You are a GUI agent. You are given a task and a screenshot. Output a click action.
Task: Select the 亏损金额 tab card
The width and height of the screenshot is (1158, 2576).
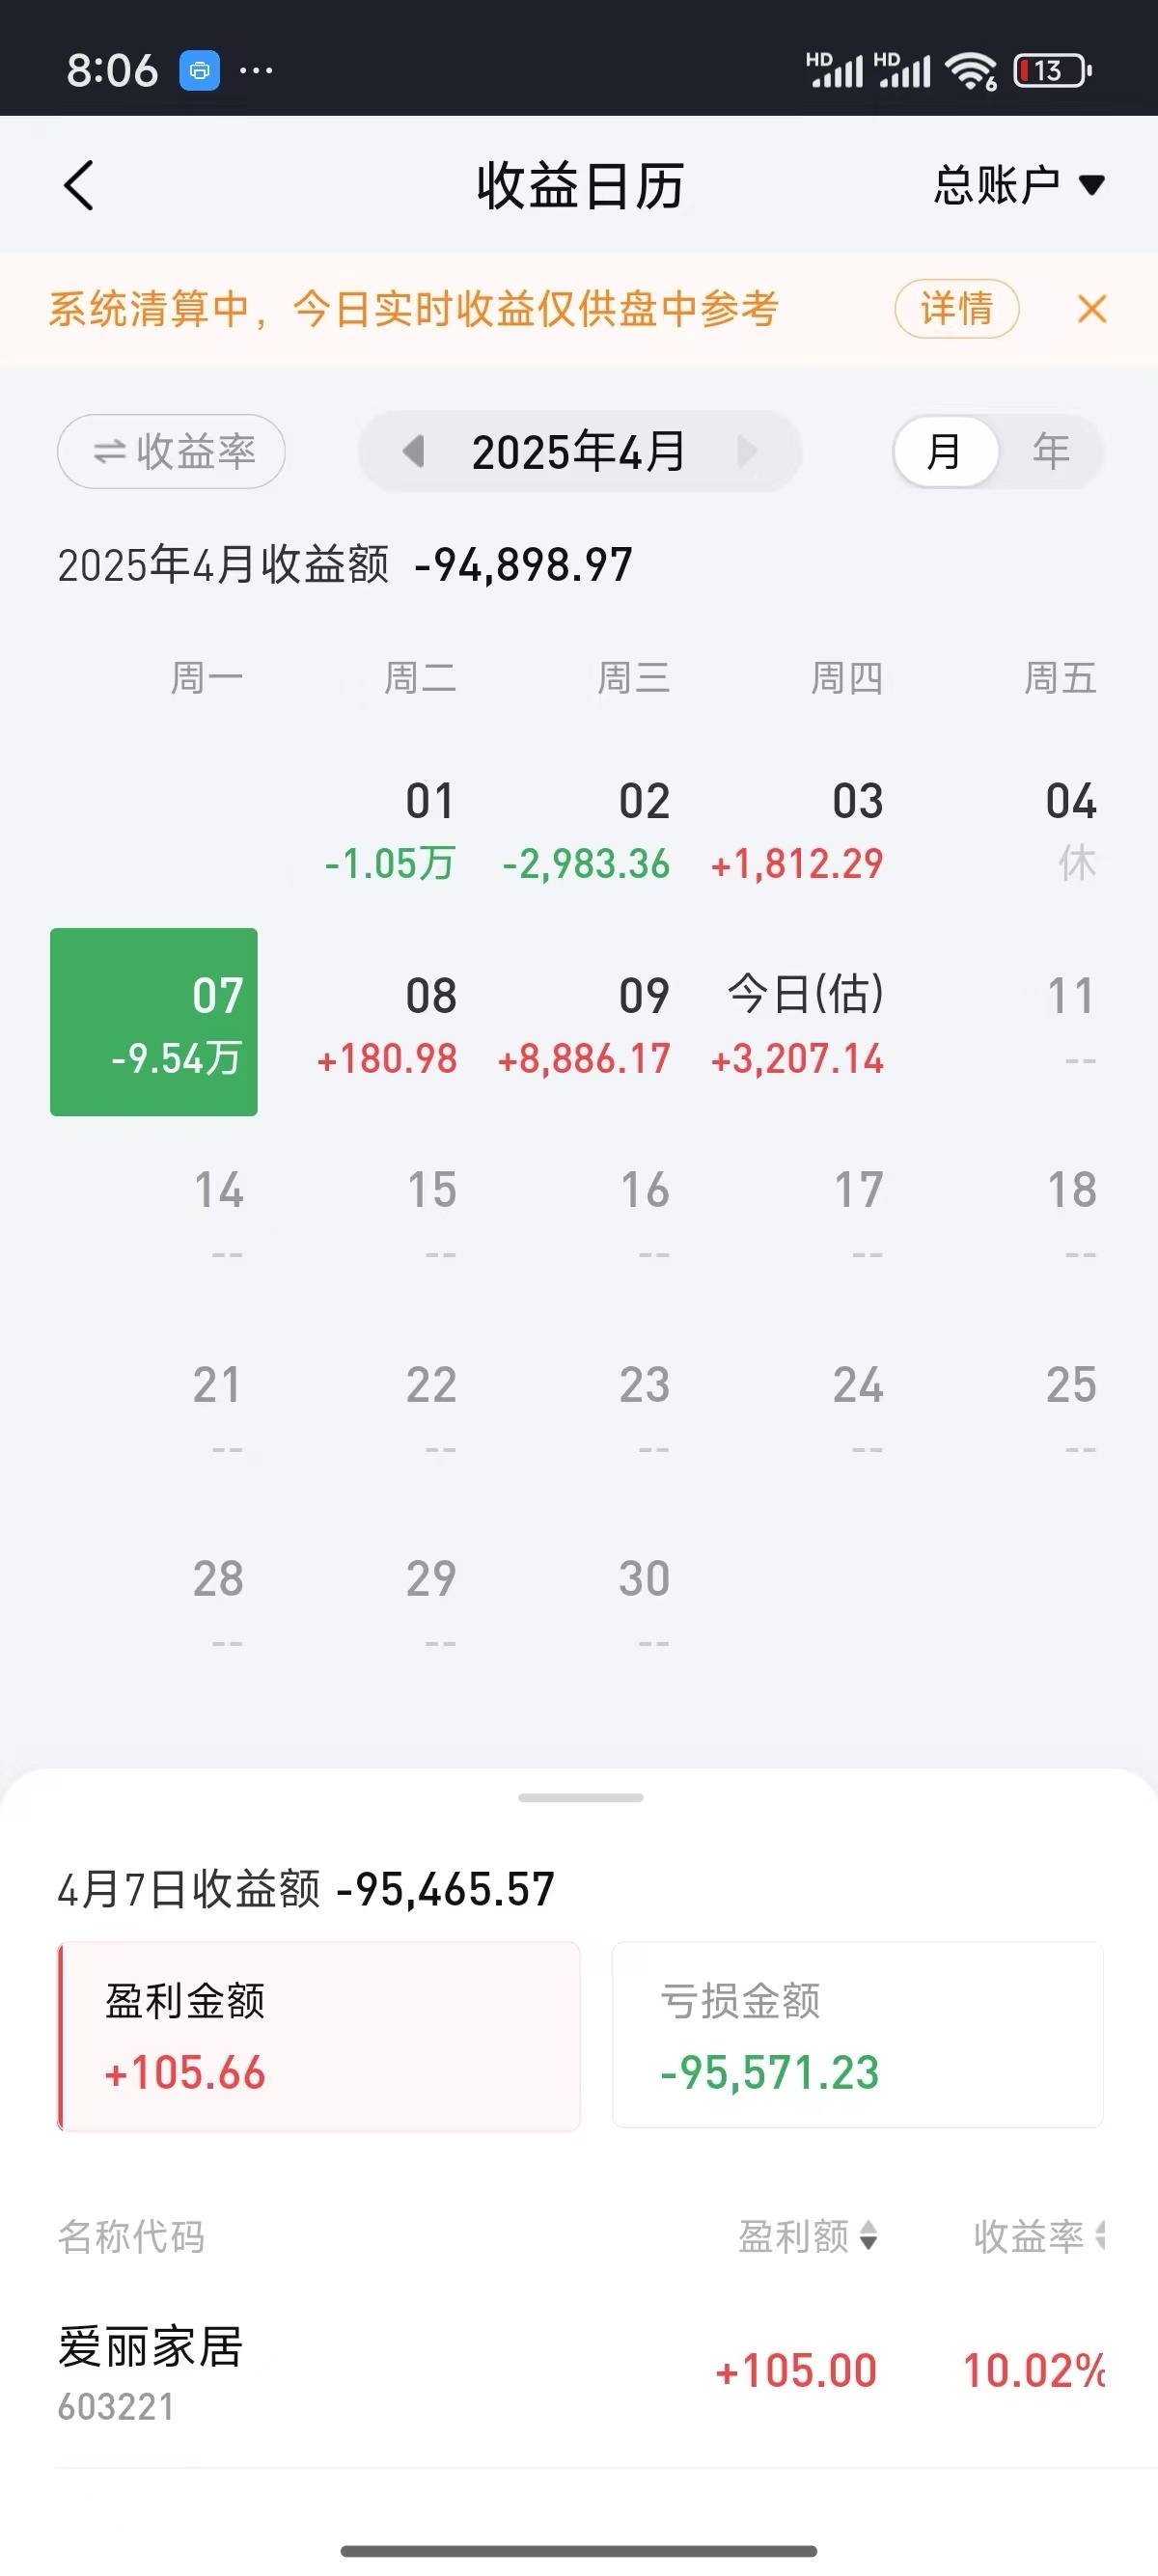click(857, 2036)
